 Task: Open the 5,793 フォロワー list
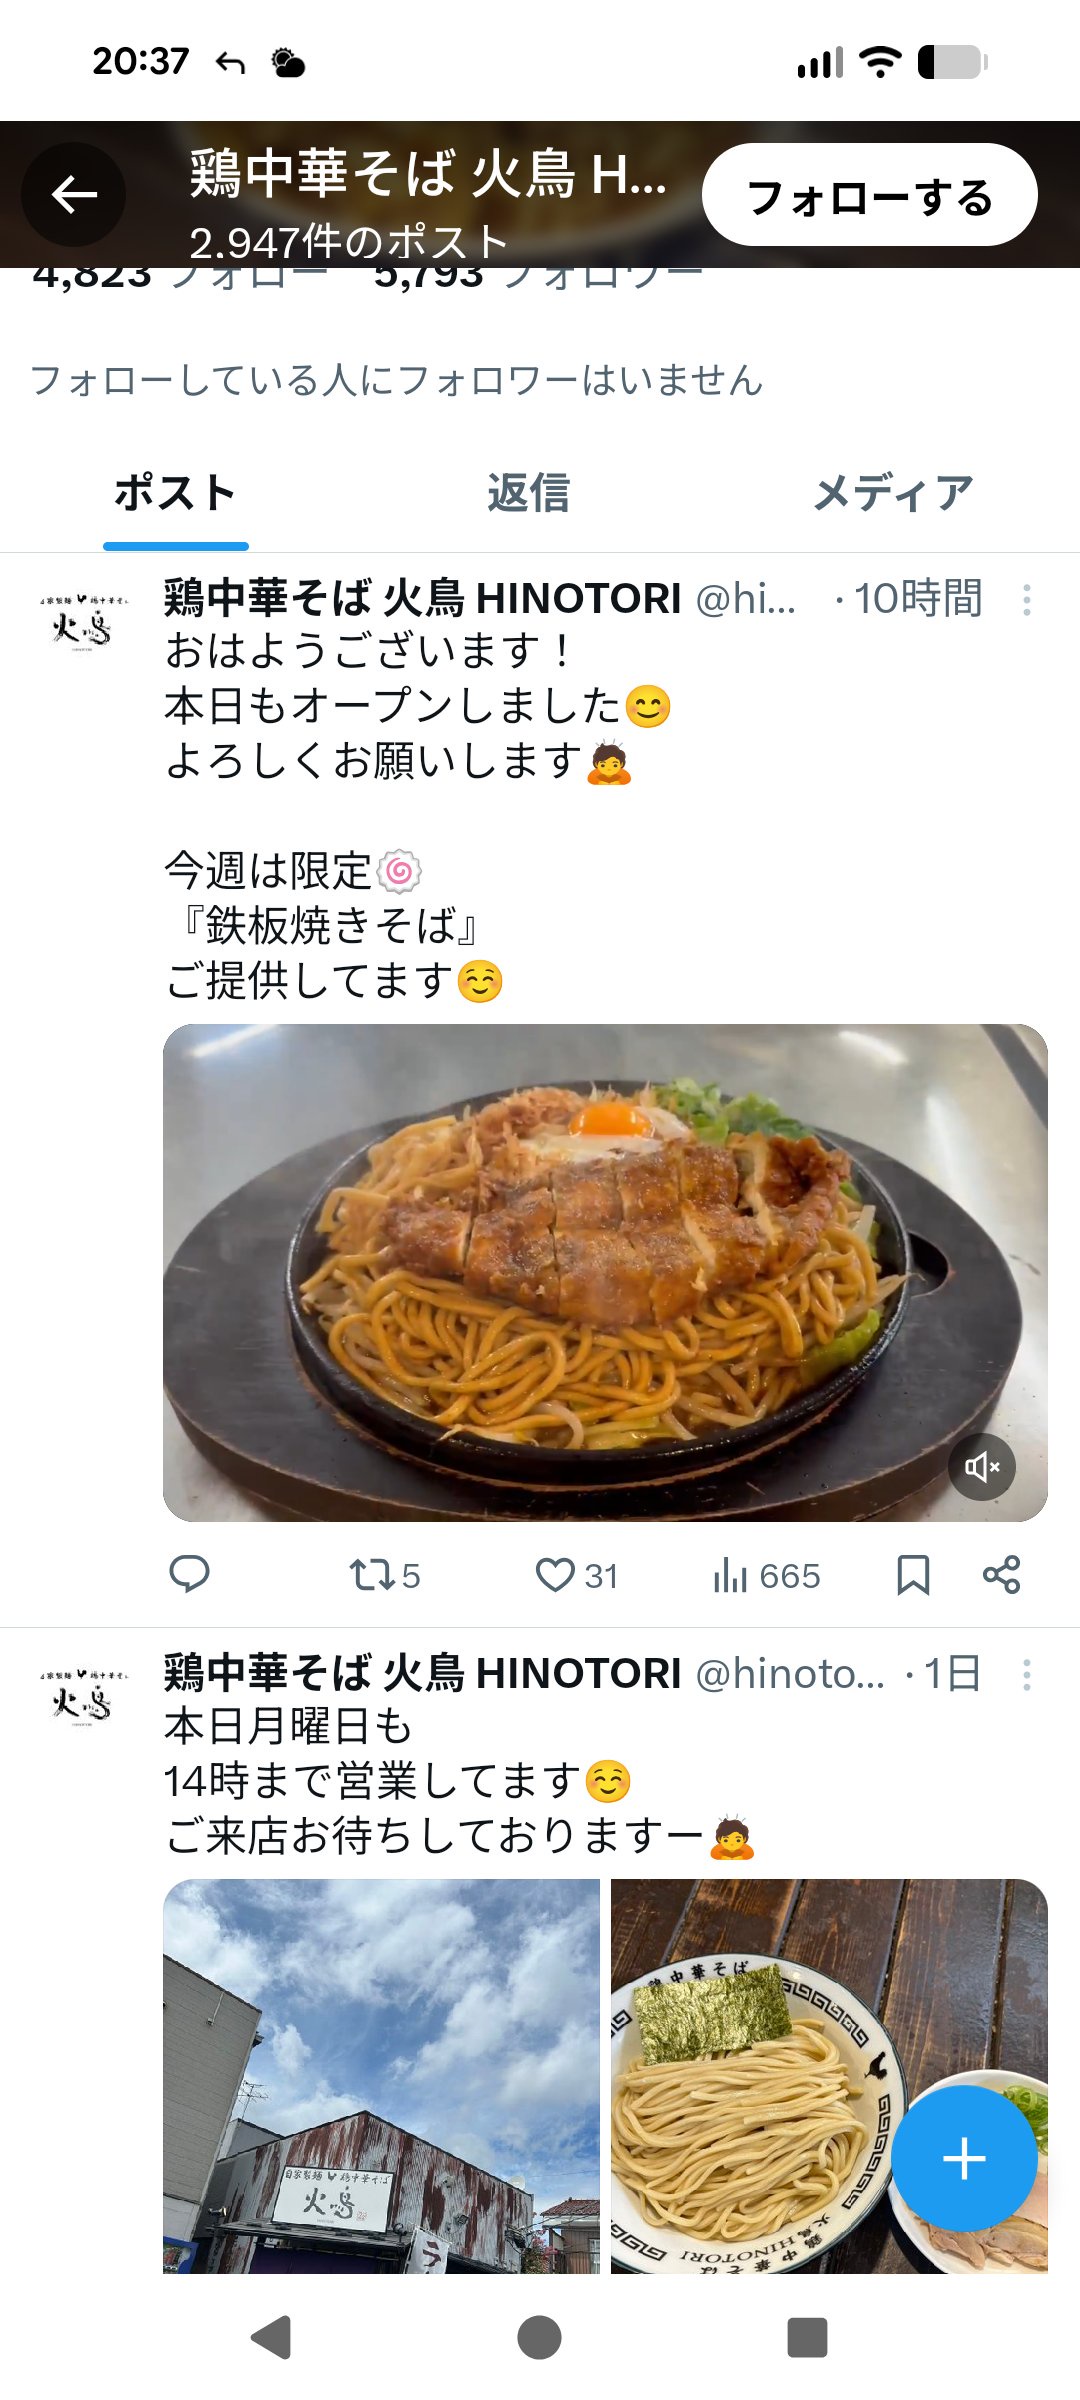[538, 274]
